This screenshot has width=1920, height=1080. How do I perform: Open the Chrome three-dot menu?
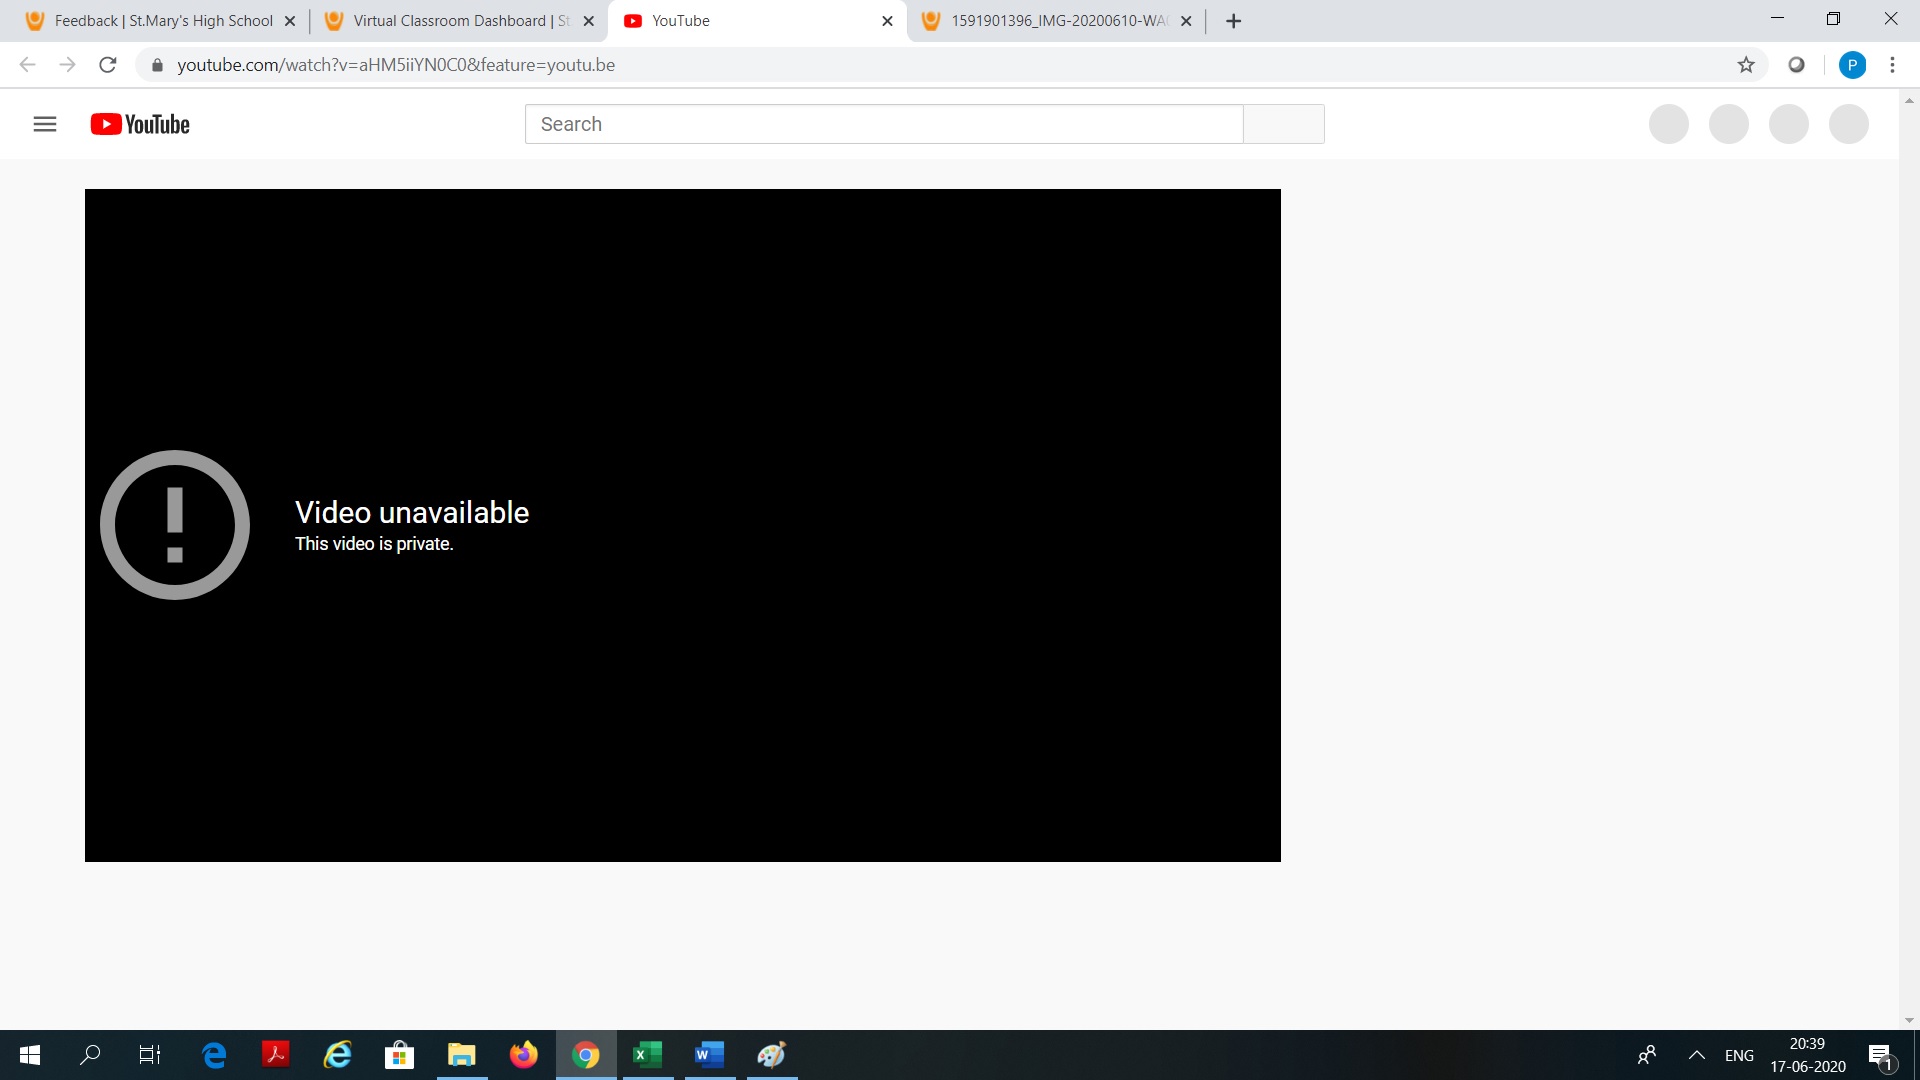(1892, 65)
